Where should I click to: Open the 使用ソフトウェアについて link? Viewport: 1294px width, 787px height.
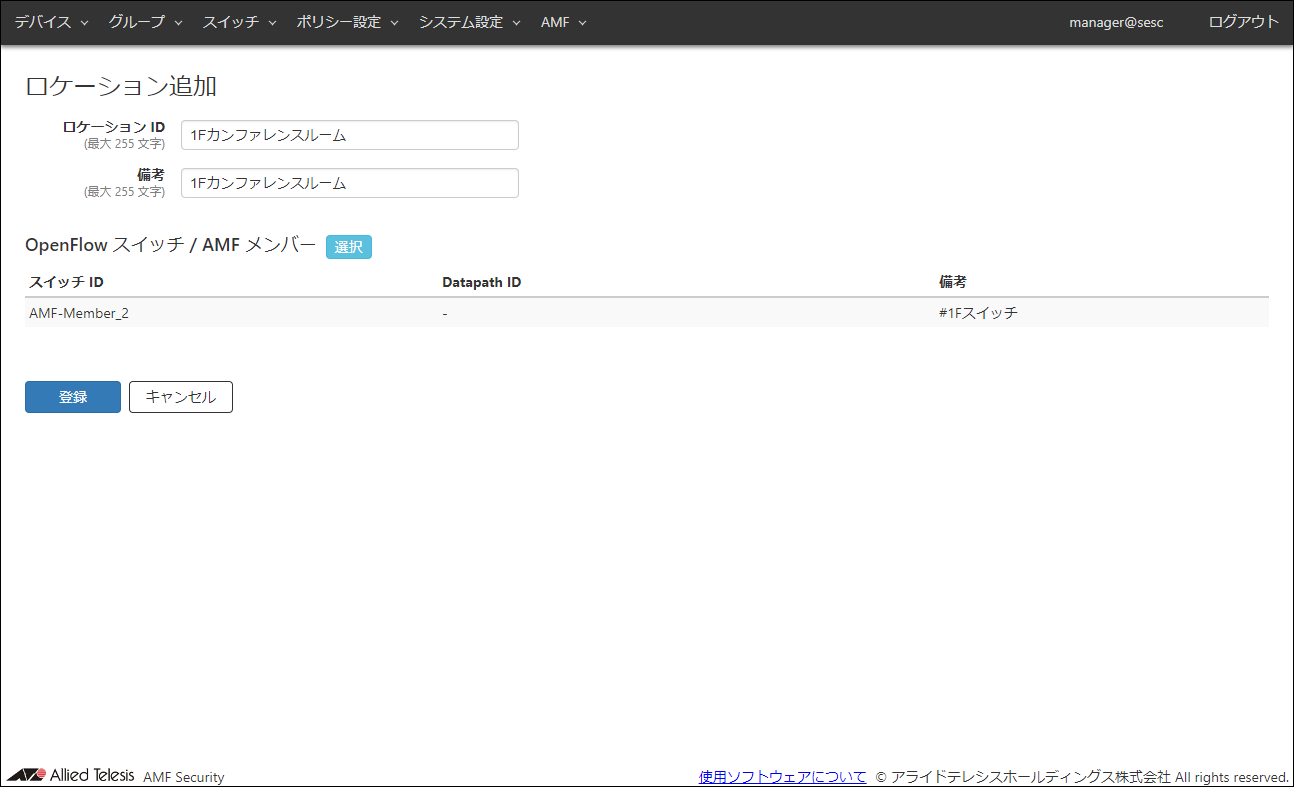[x=782, y=776]
